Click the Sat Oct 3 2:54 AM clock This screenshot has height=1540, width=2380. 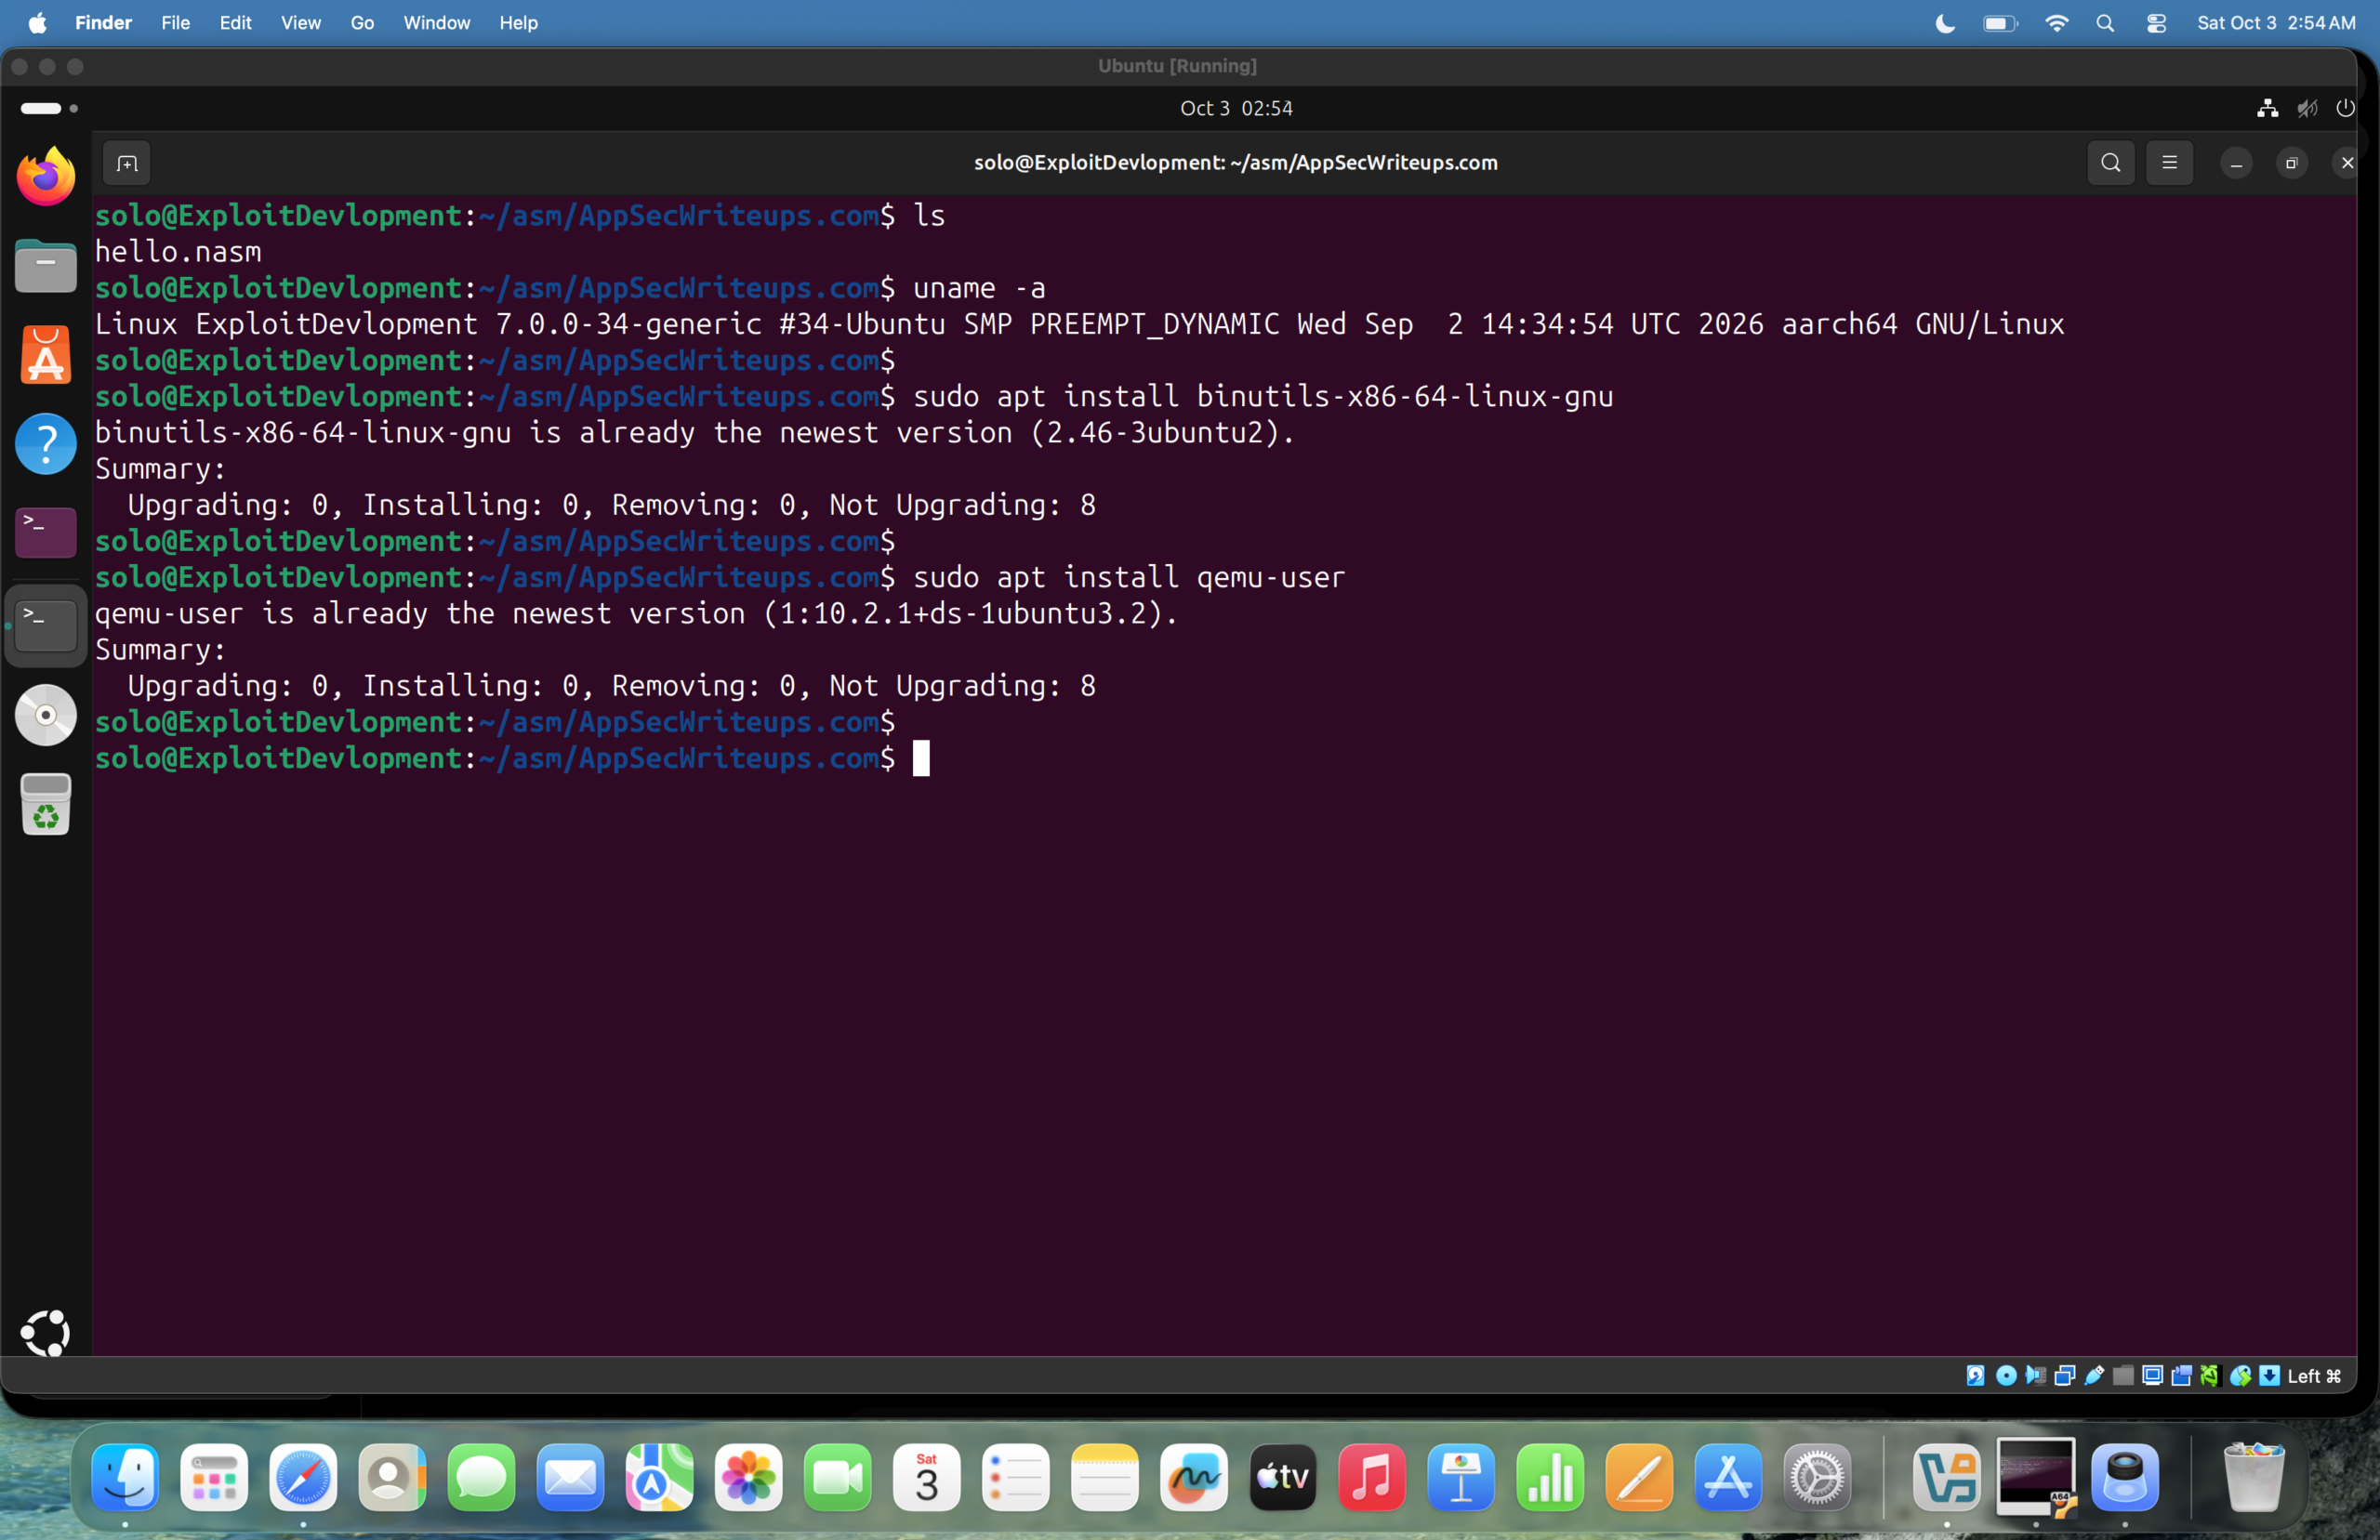(2276, 22)
